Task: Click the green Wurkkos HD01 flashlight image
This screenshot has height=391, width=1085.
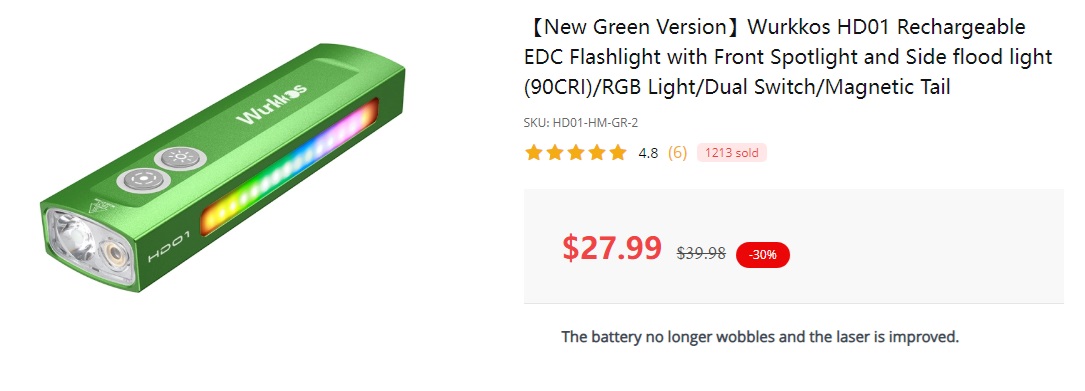Action: [x=222, y=168]
